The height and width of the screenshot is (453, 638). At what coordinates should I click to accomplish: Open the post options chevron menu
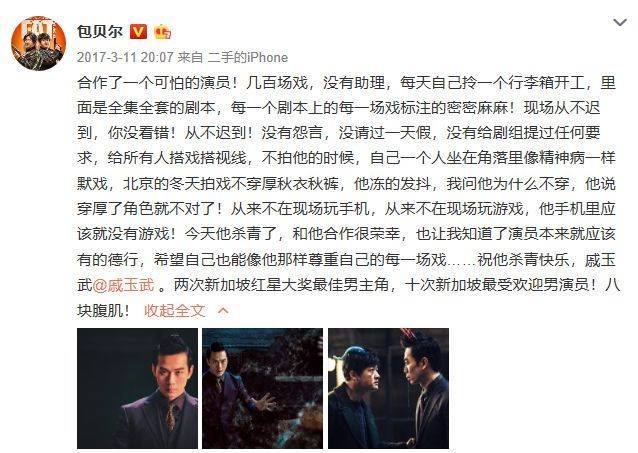click(x=620, y=22)
